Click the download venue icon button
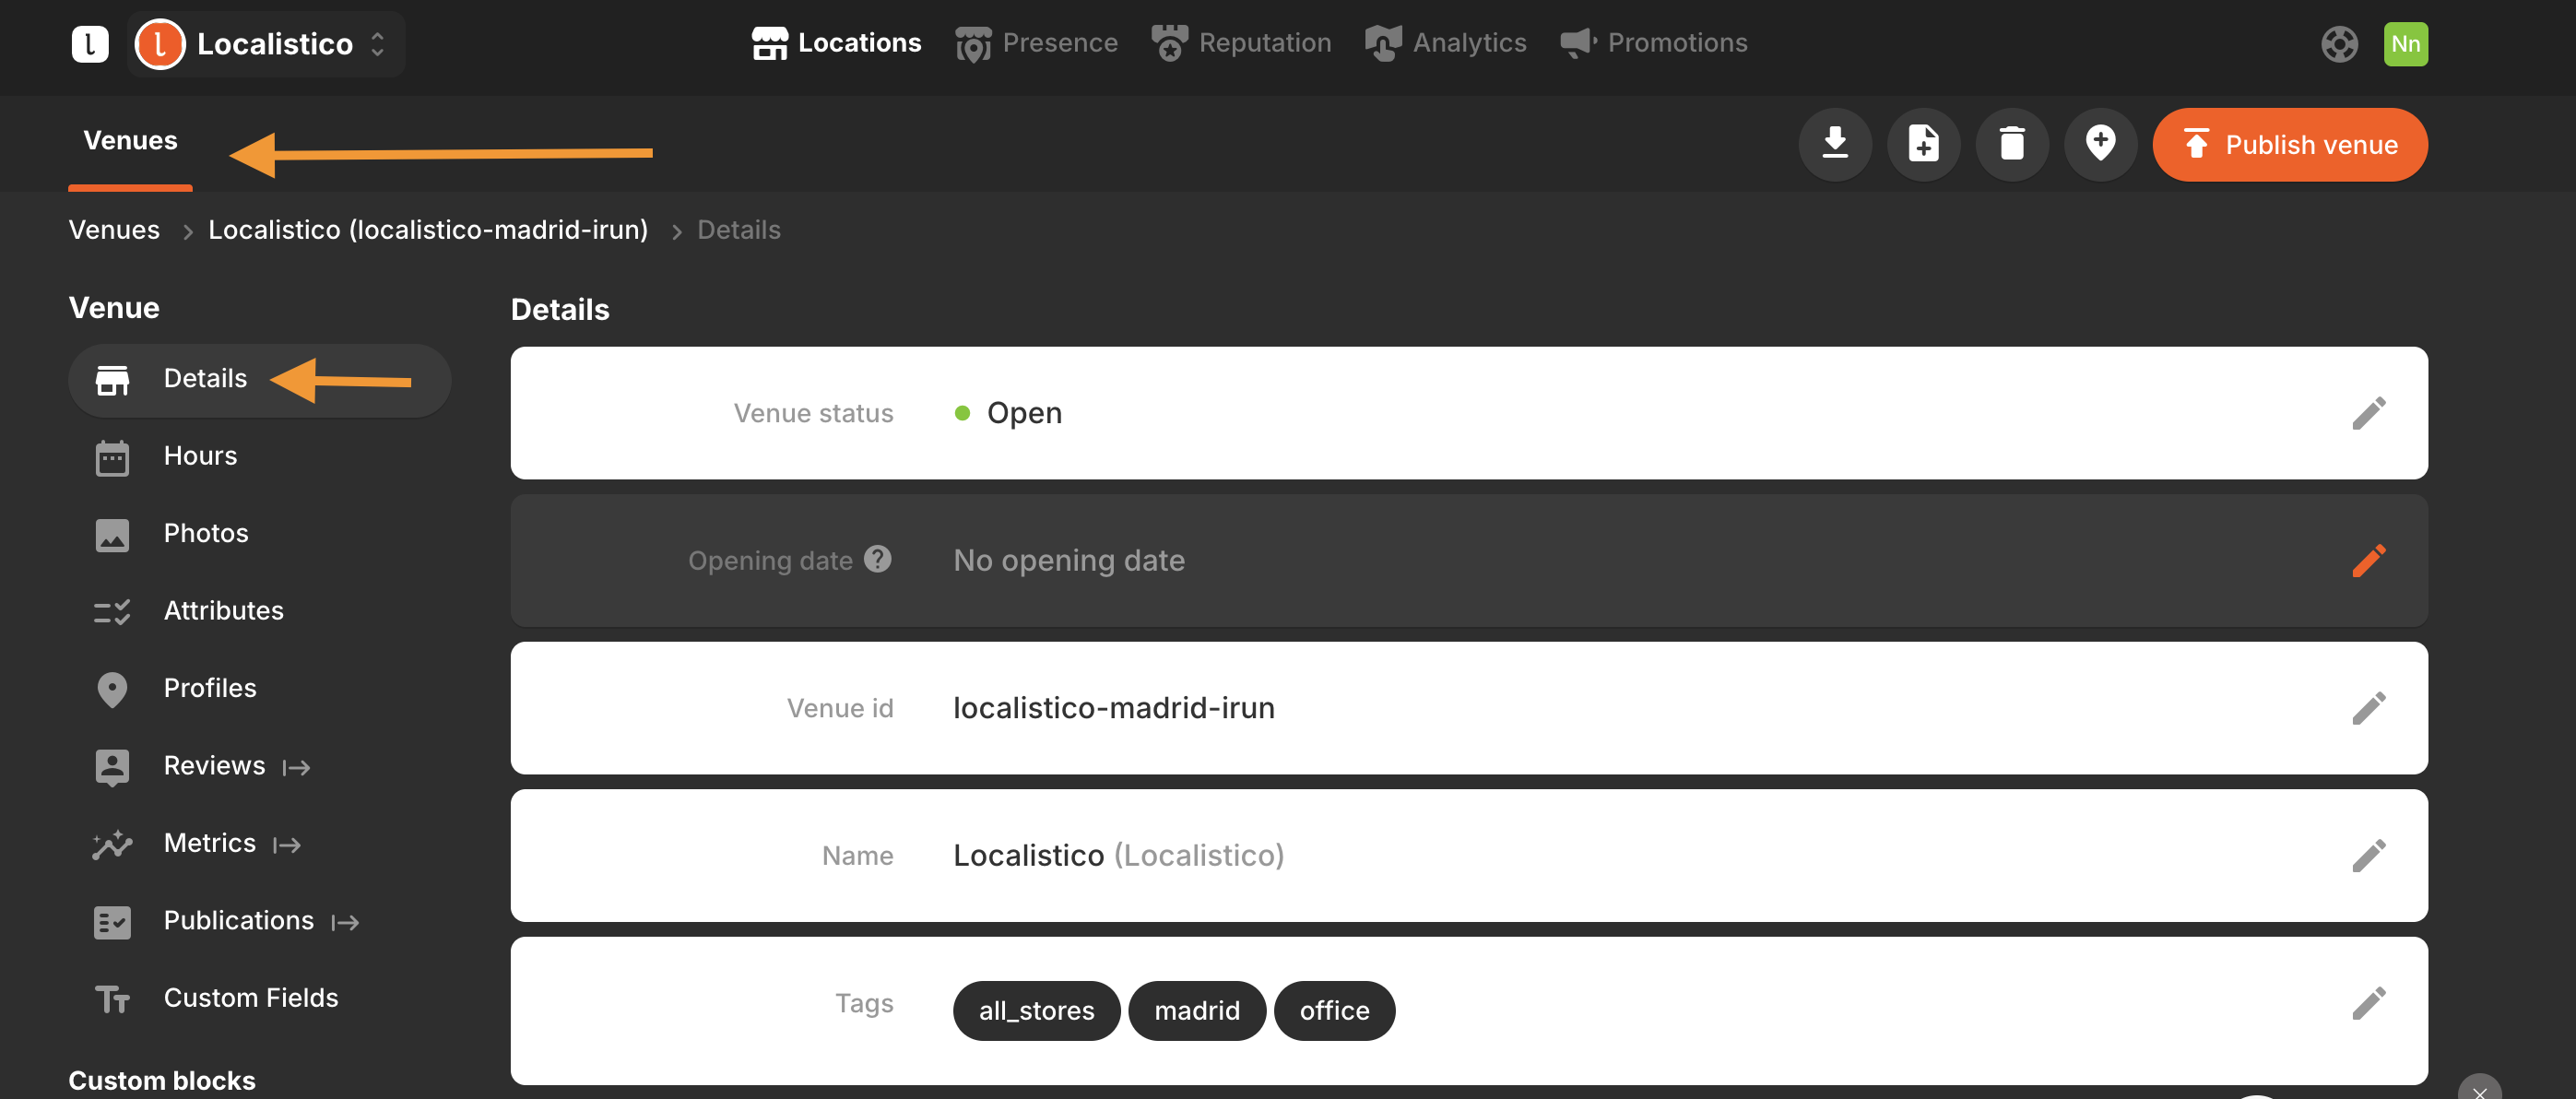The width and height of the screenshot is (2576, 1099). pyautogui.click(x=1834, y=144)
